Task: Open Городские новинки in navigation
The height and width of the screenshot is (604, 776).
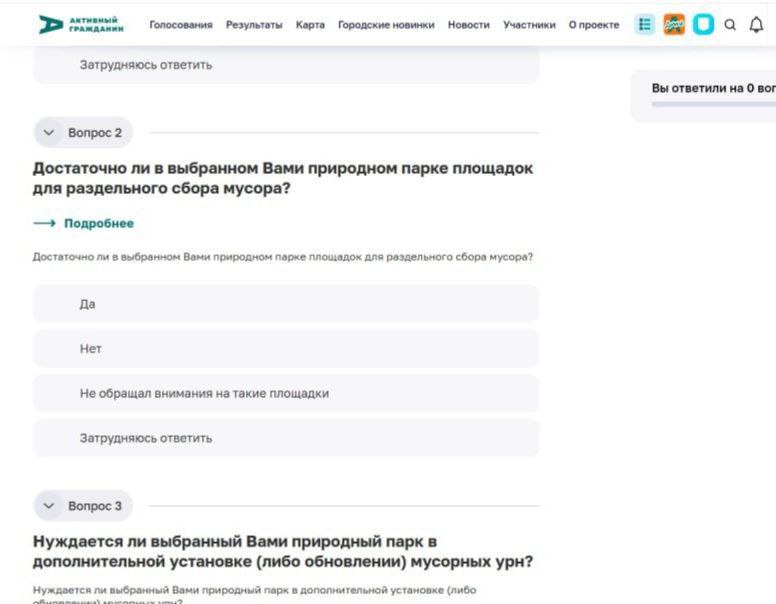Action: pos(386,25)
